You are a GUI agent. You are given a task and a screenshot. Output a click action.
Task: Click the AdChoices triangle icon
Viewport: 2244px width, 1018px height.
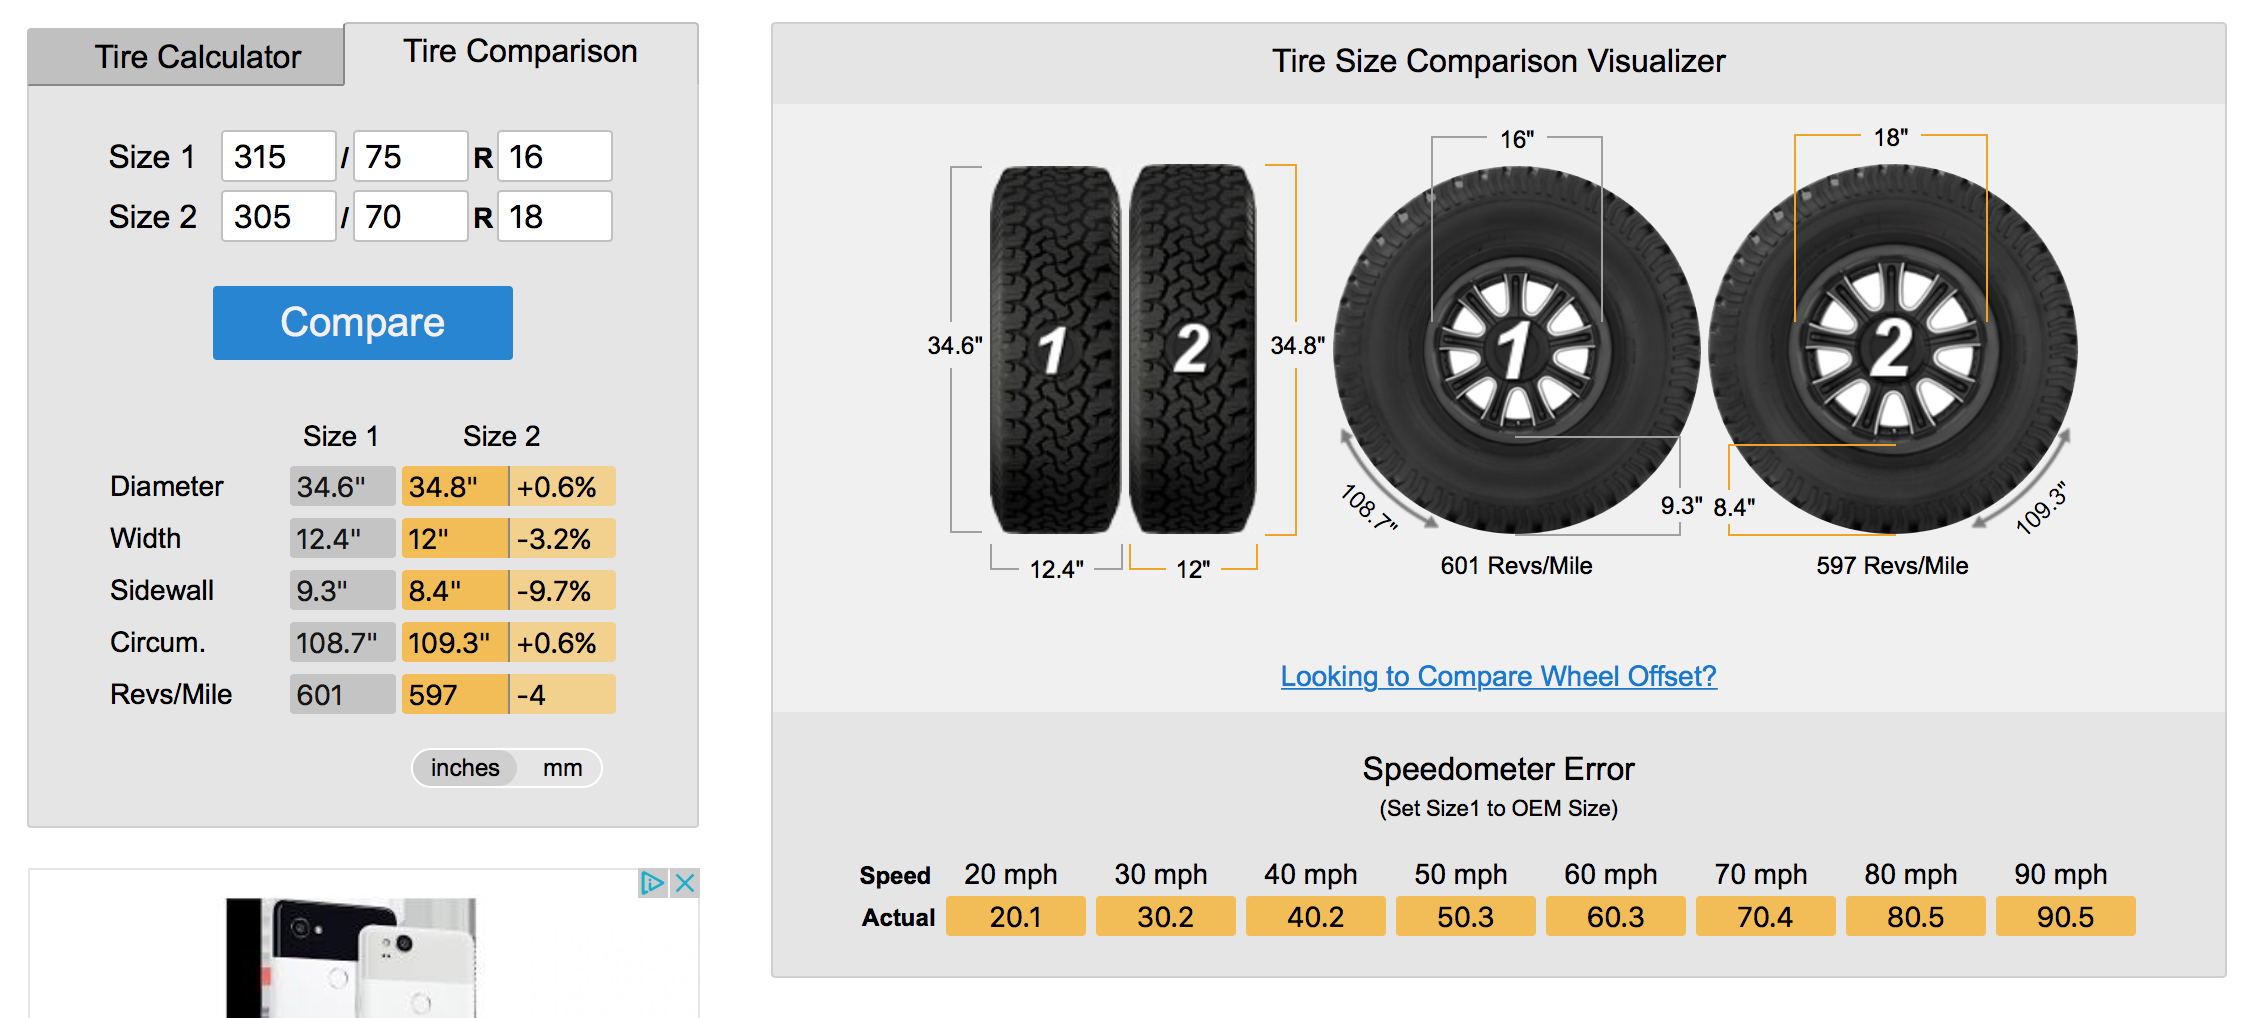pos(652,883)
